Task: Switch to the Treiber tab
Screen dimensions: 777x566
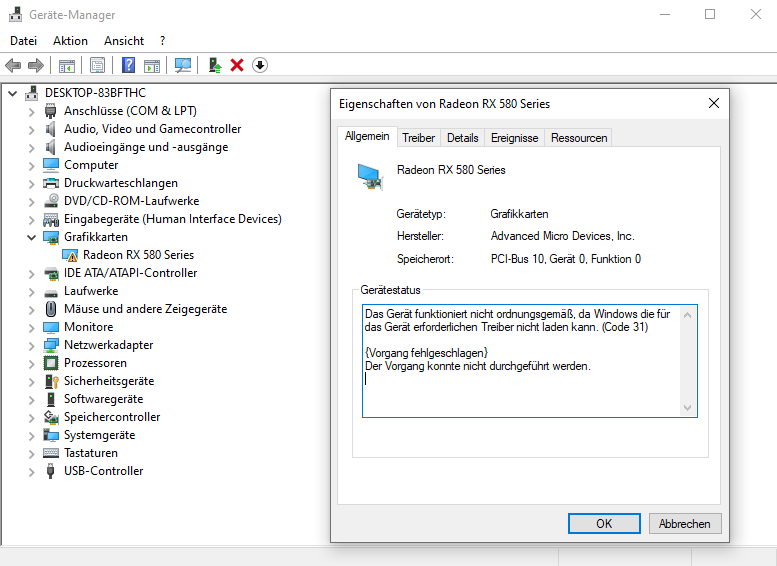Action: point(418,138)
